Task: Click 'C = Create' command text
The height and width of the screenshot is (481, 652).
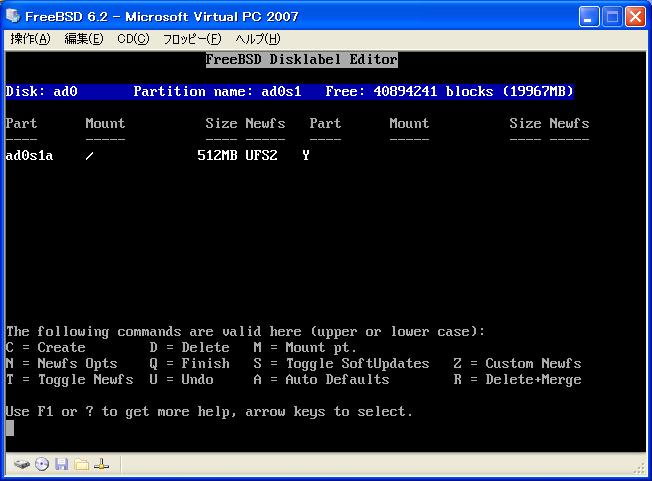Action: click(46, 348)
